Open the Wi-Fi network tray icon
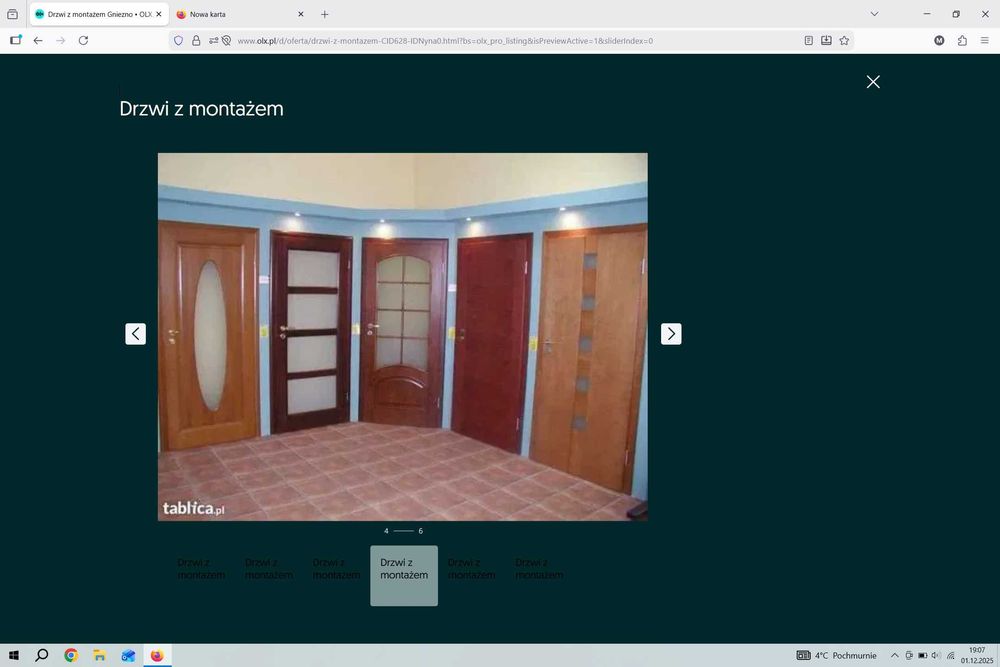The width and height of the screenshot is (1000, 667). pos(950,656)
